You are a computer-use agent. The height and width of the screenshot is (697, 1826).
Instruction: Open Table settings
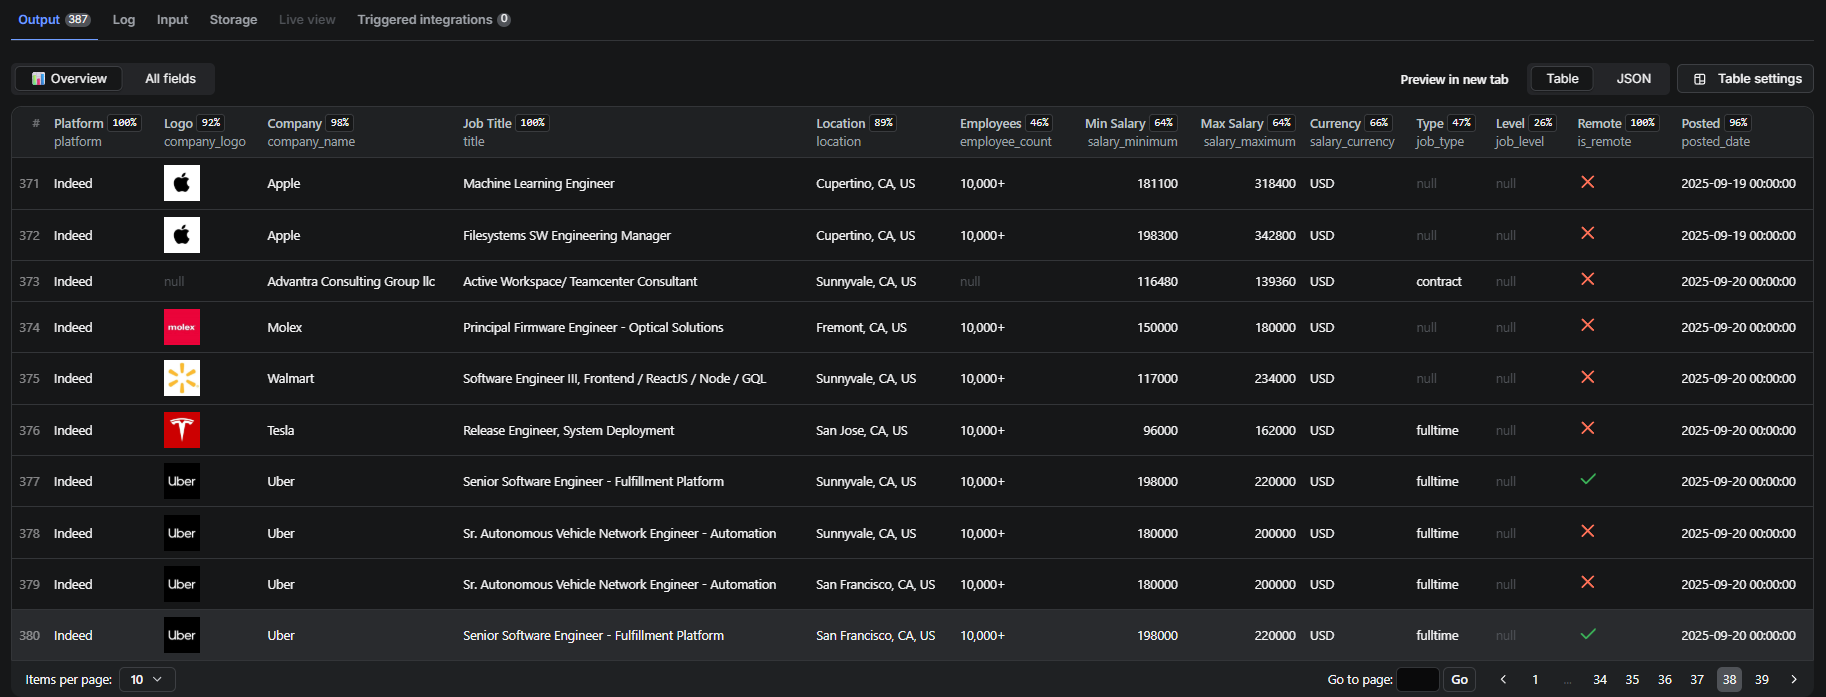(x=1746, y=79)
